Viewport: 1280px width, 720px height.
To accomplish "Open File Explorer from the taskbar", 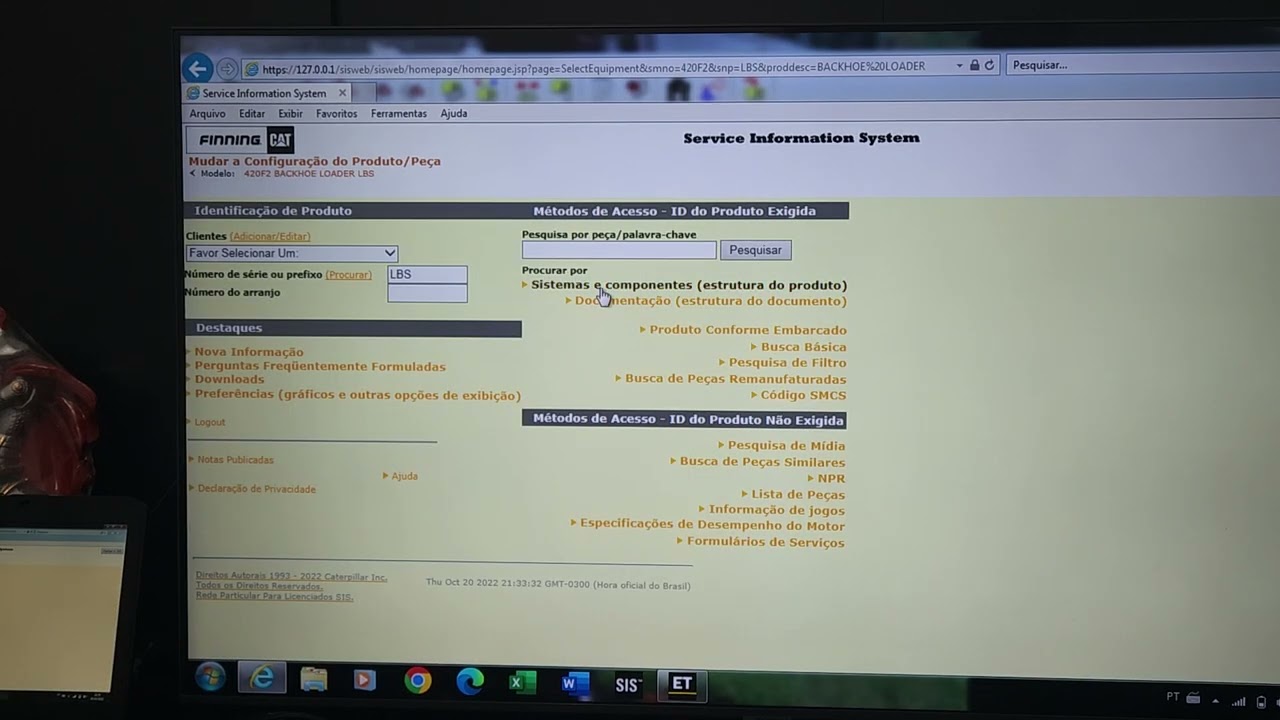I will point(314,680).
